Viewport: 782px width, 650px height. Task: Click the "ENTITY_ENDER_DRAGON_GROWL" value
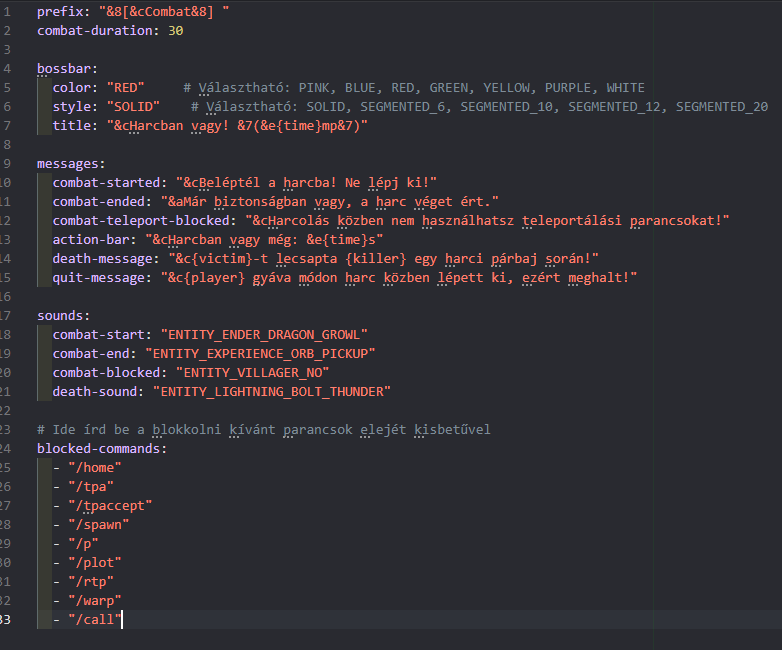[x=264, y=335]
